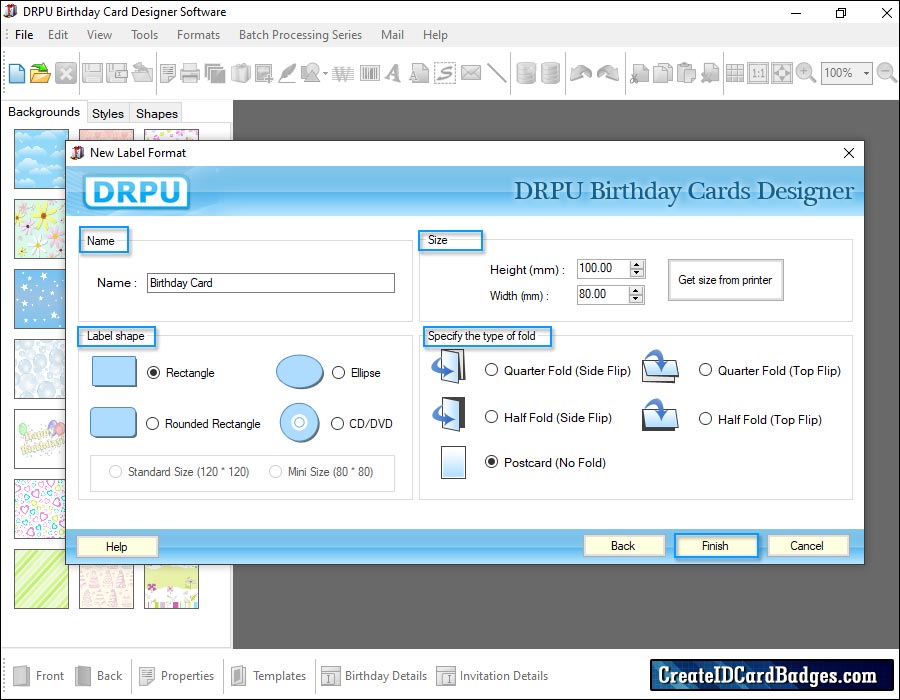
Task: Click the zoom out magnifier icon
Action: (887, 73)
